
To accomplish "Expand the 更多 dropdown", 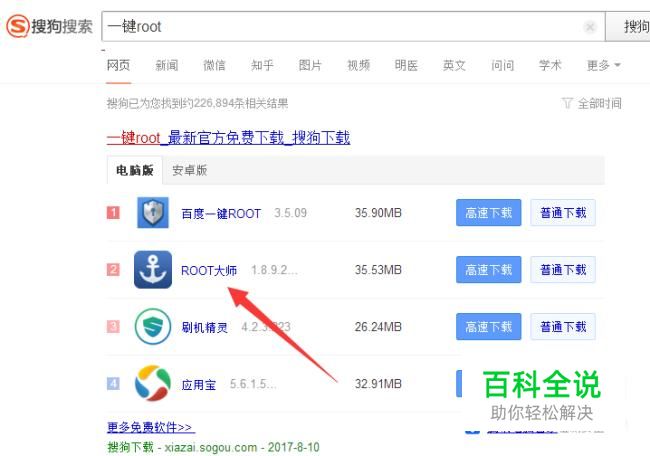I will point(603,65).
